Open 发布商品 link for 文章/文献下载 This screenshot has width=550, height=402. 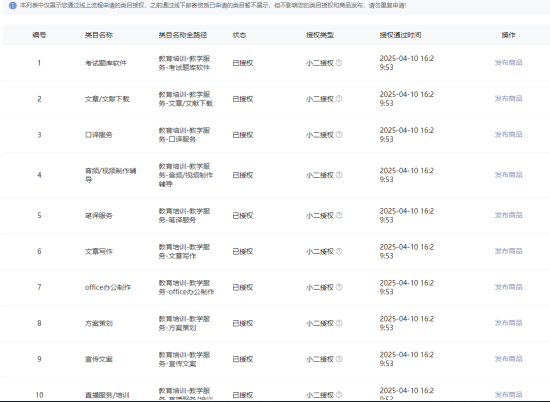coord(508,99)
